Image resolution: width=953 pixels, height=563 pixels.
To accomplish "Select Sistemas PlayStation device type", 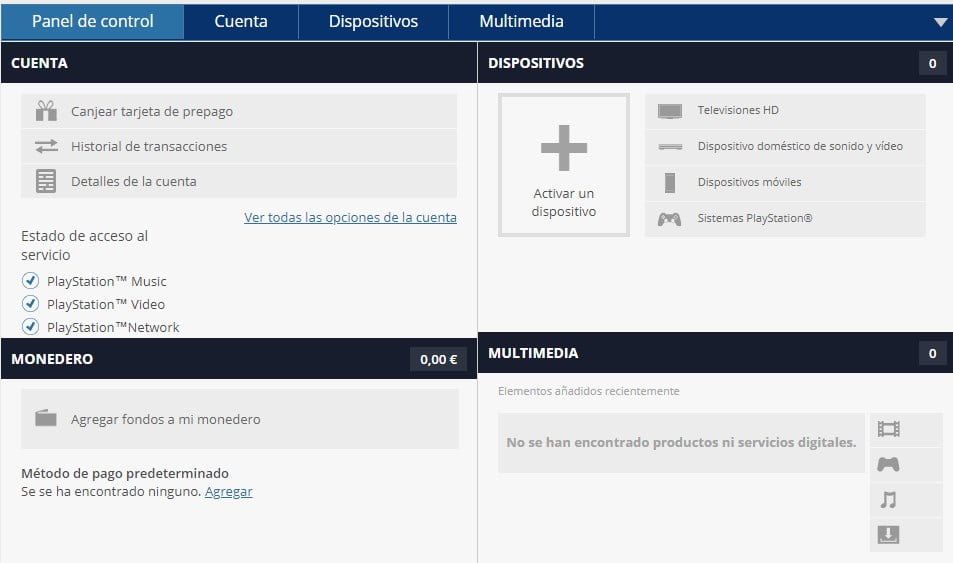I will pos(785,218).
